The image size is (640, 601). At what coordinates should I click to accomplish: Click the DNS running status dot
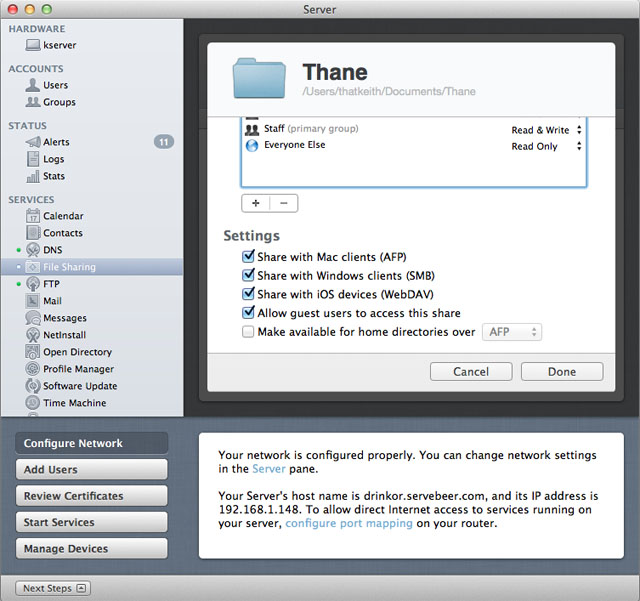pos(18,250)
